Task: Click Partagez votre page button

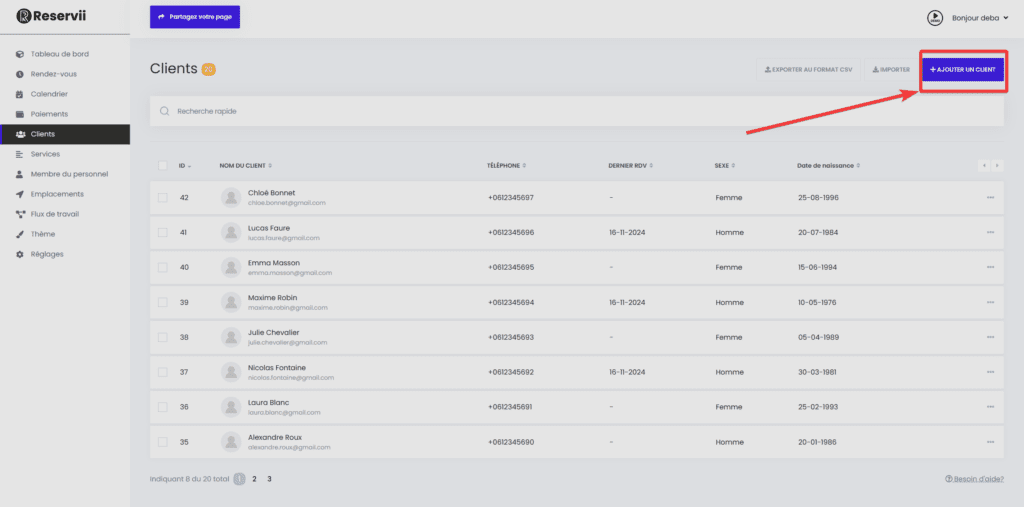Action: pos(195,17)
